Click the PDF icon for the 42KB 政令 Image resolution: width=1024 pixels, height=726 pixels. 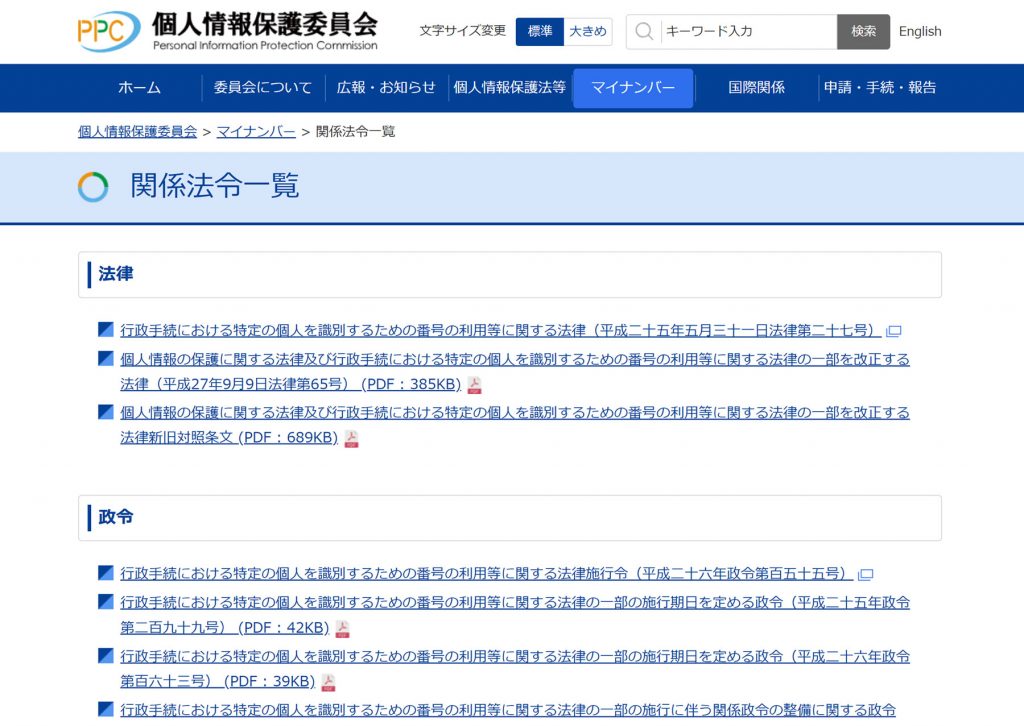point(341,628)
